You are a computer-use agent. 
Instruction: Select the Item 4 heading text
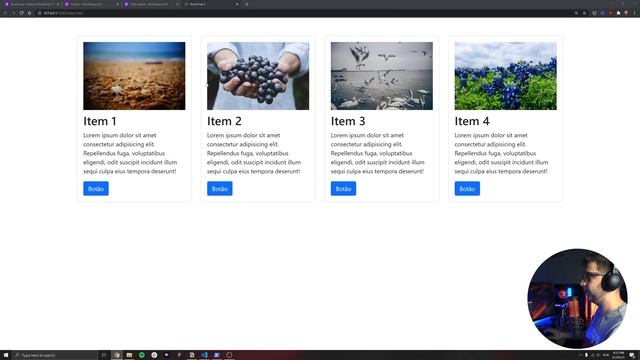coord(472,121)
